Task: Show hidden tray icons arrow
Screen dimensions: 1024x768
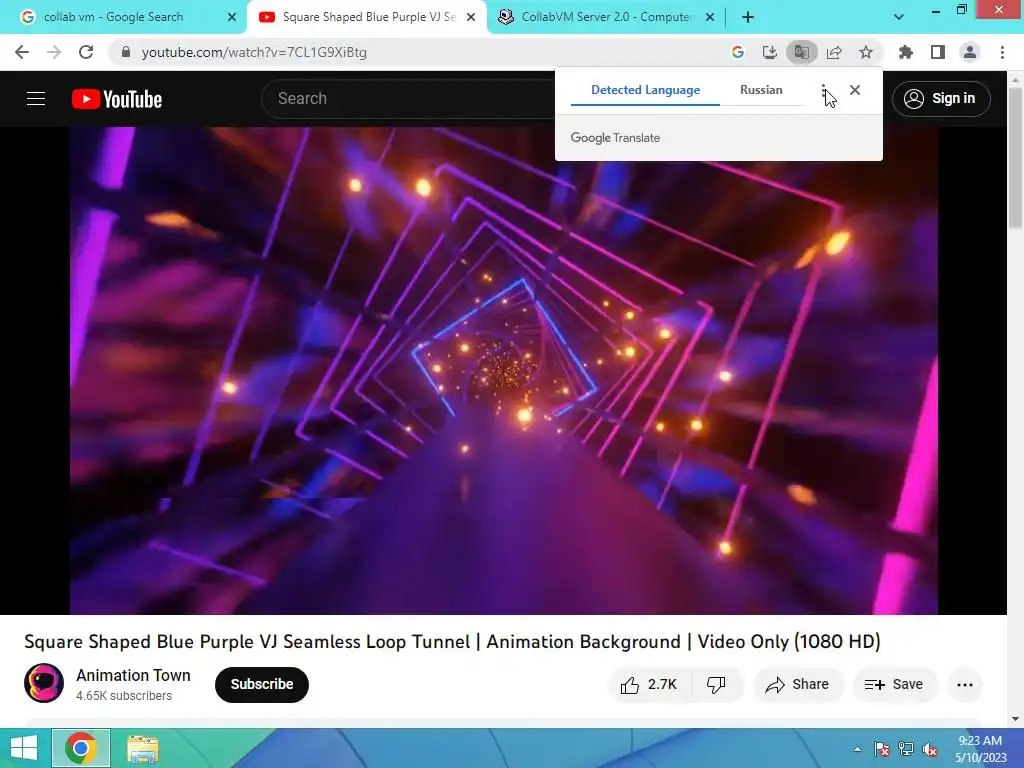Action: pyautogui.click(x=857, y=749)
